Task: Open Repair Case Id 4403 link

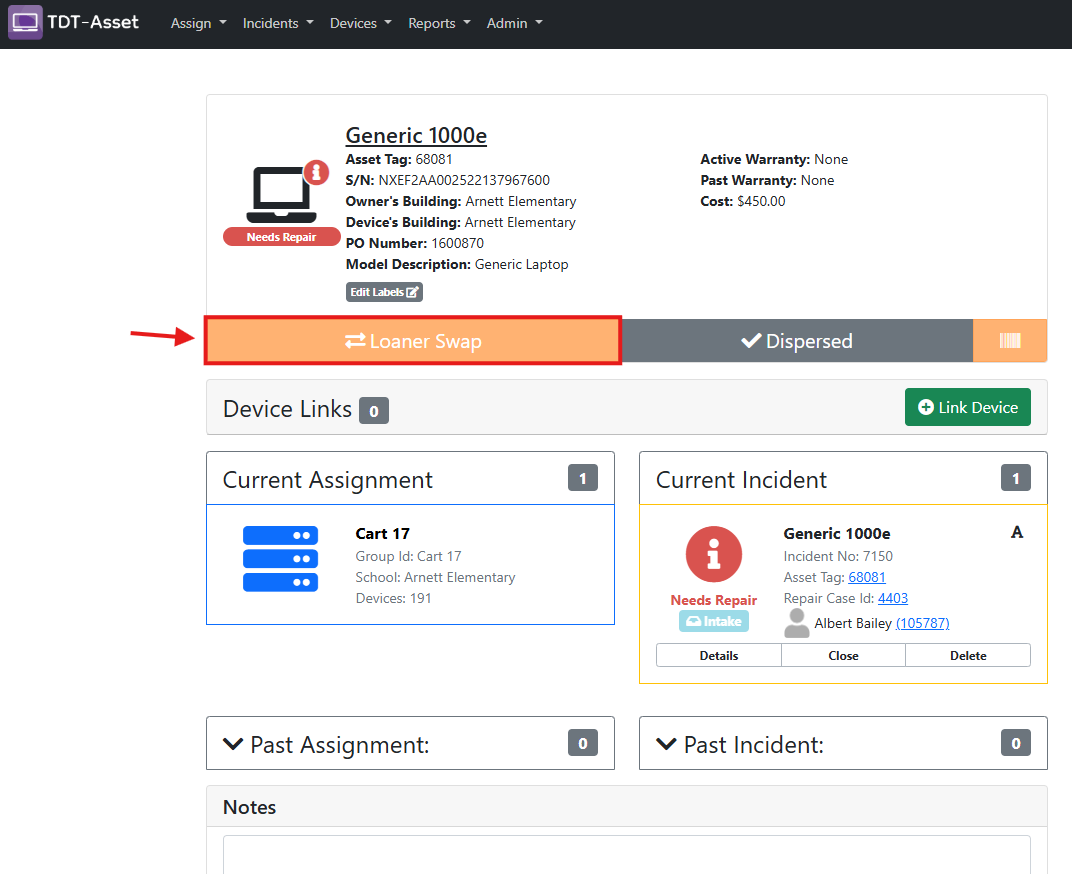Action: click(x=893, y=598)
